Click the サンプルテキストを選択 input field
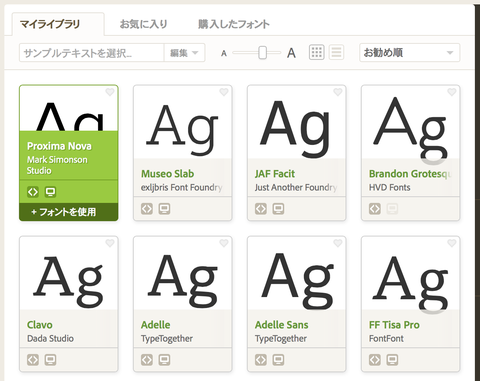Viewport: 480px width, 381px height. click(92, 53)
